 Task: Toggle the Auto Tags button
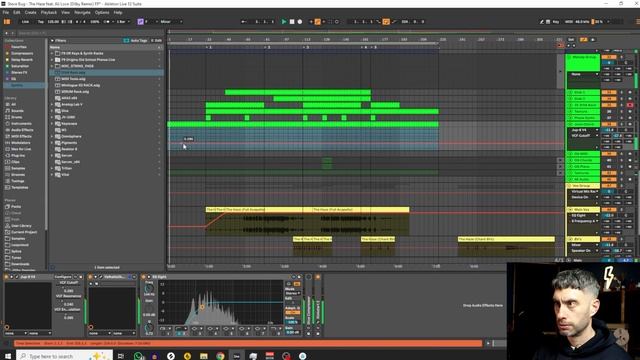[136, 41]
